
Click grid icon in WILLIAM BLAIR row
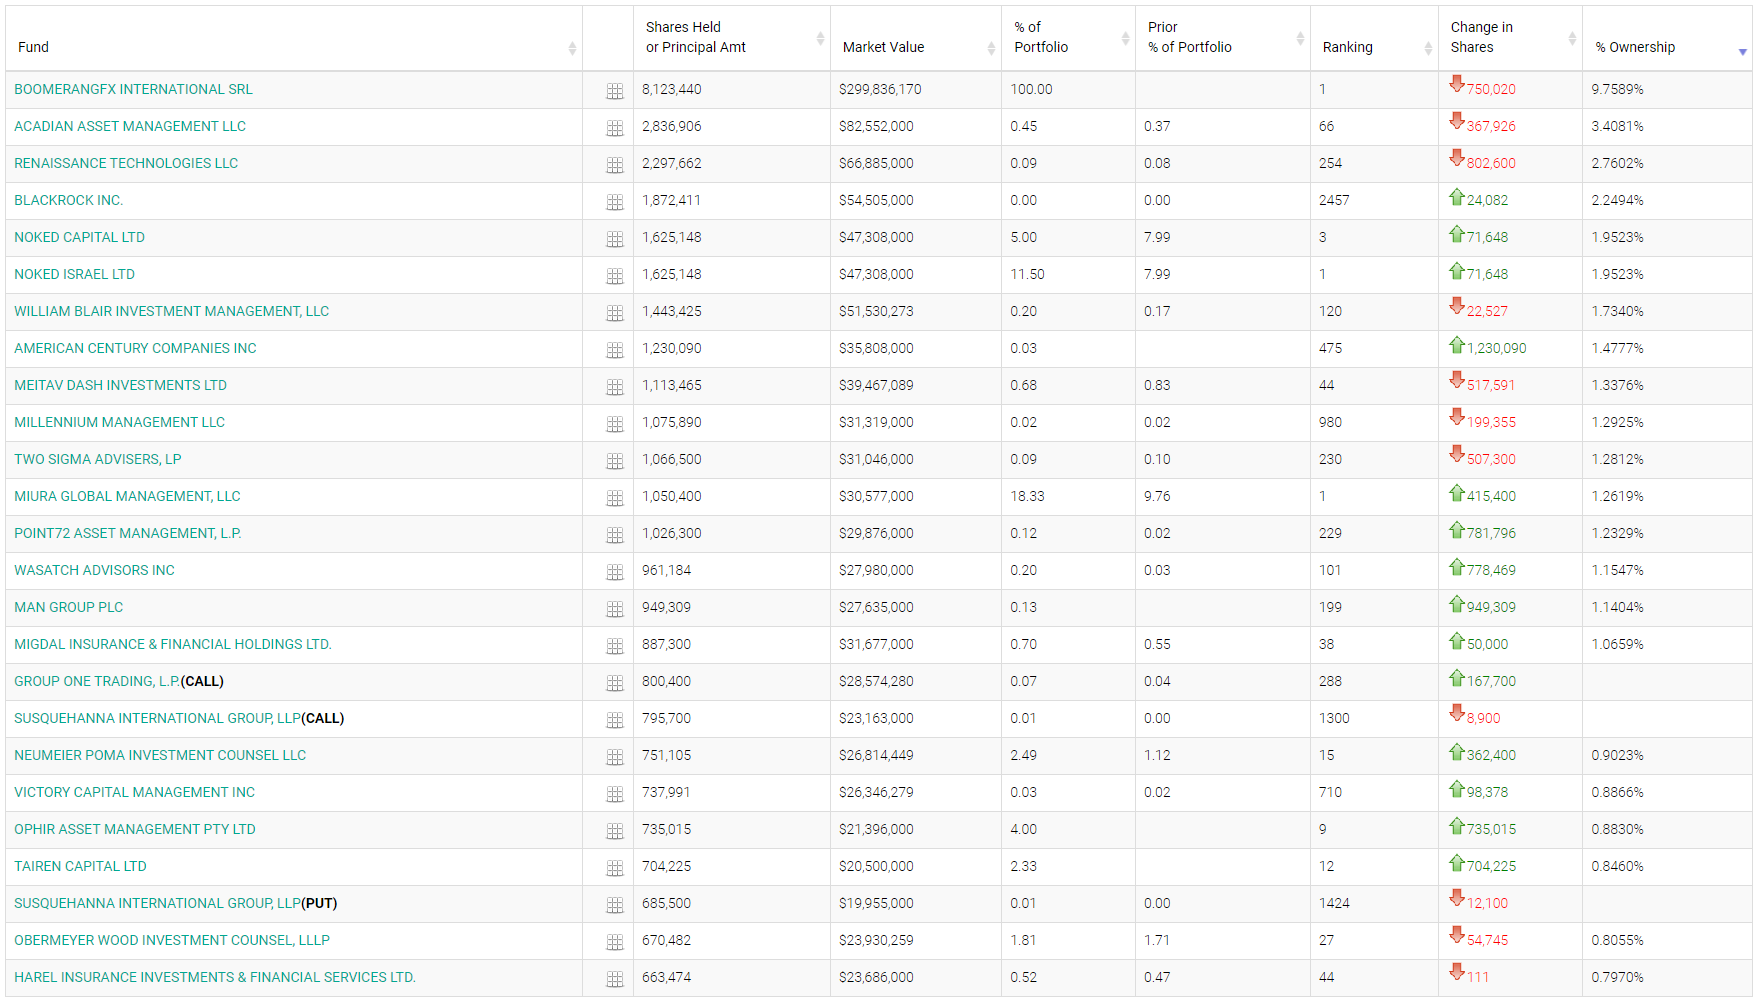point(615,313)
